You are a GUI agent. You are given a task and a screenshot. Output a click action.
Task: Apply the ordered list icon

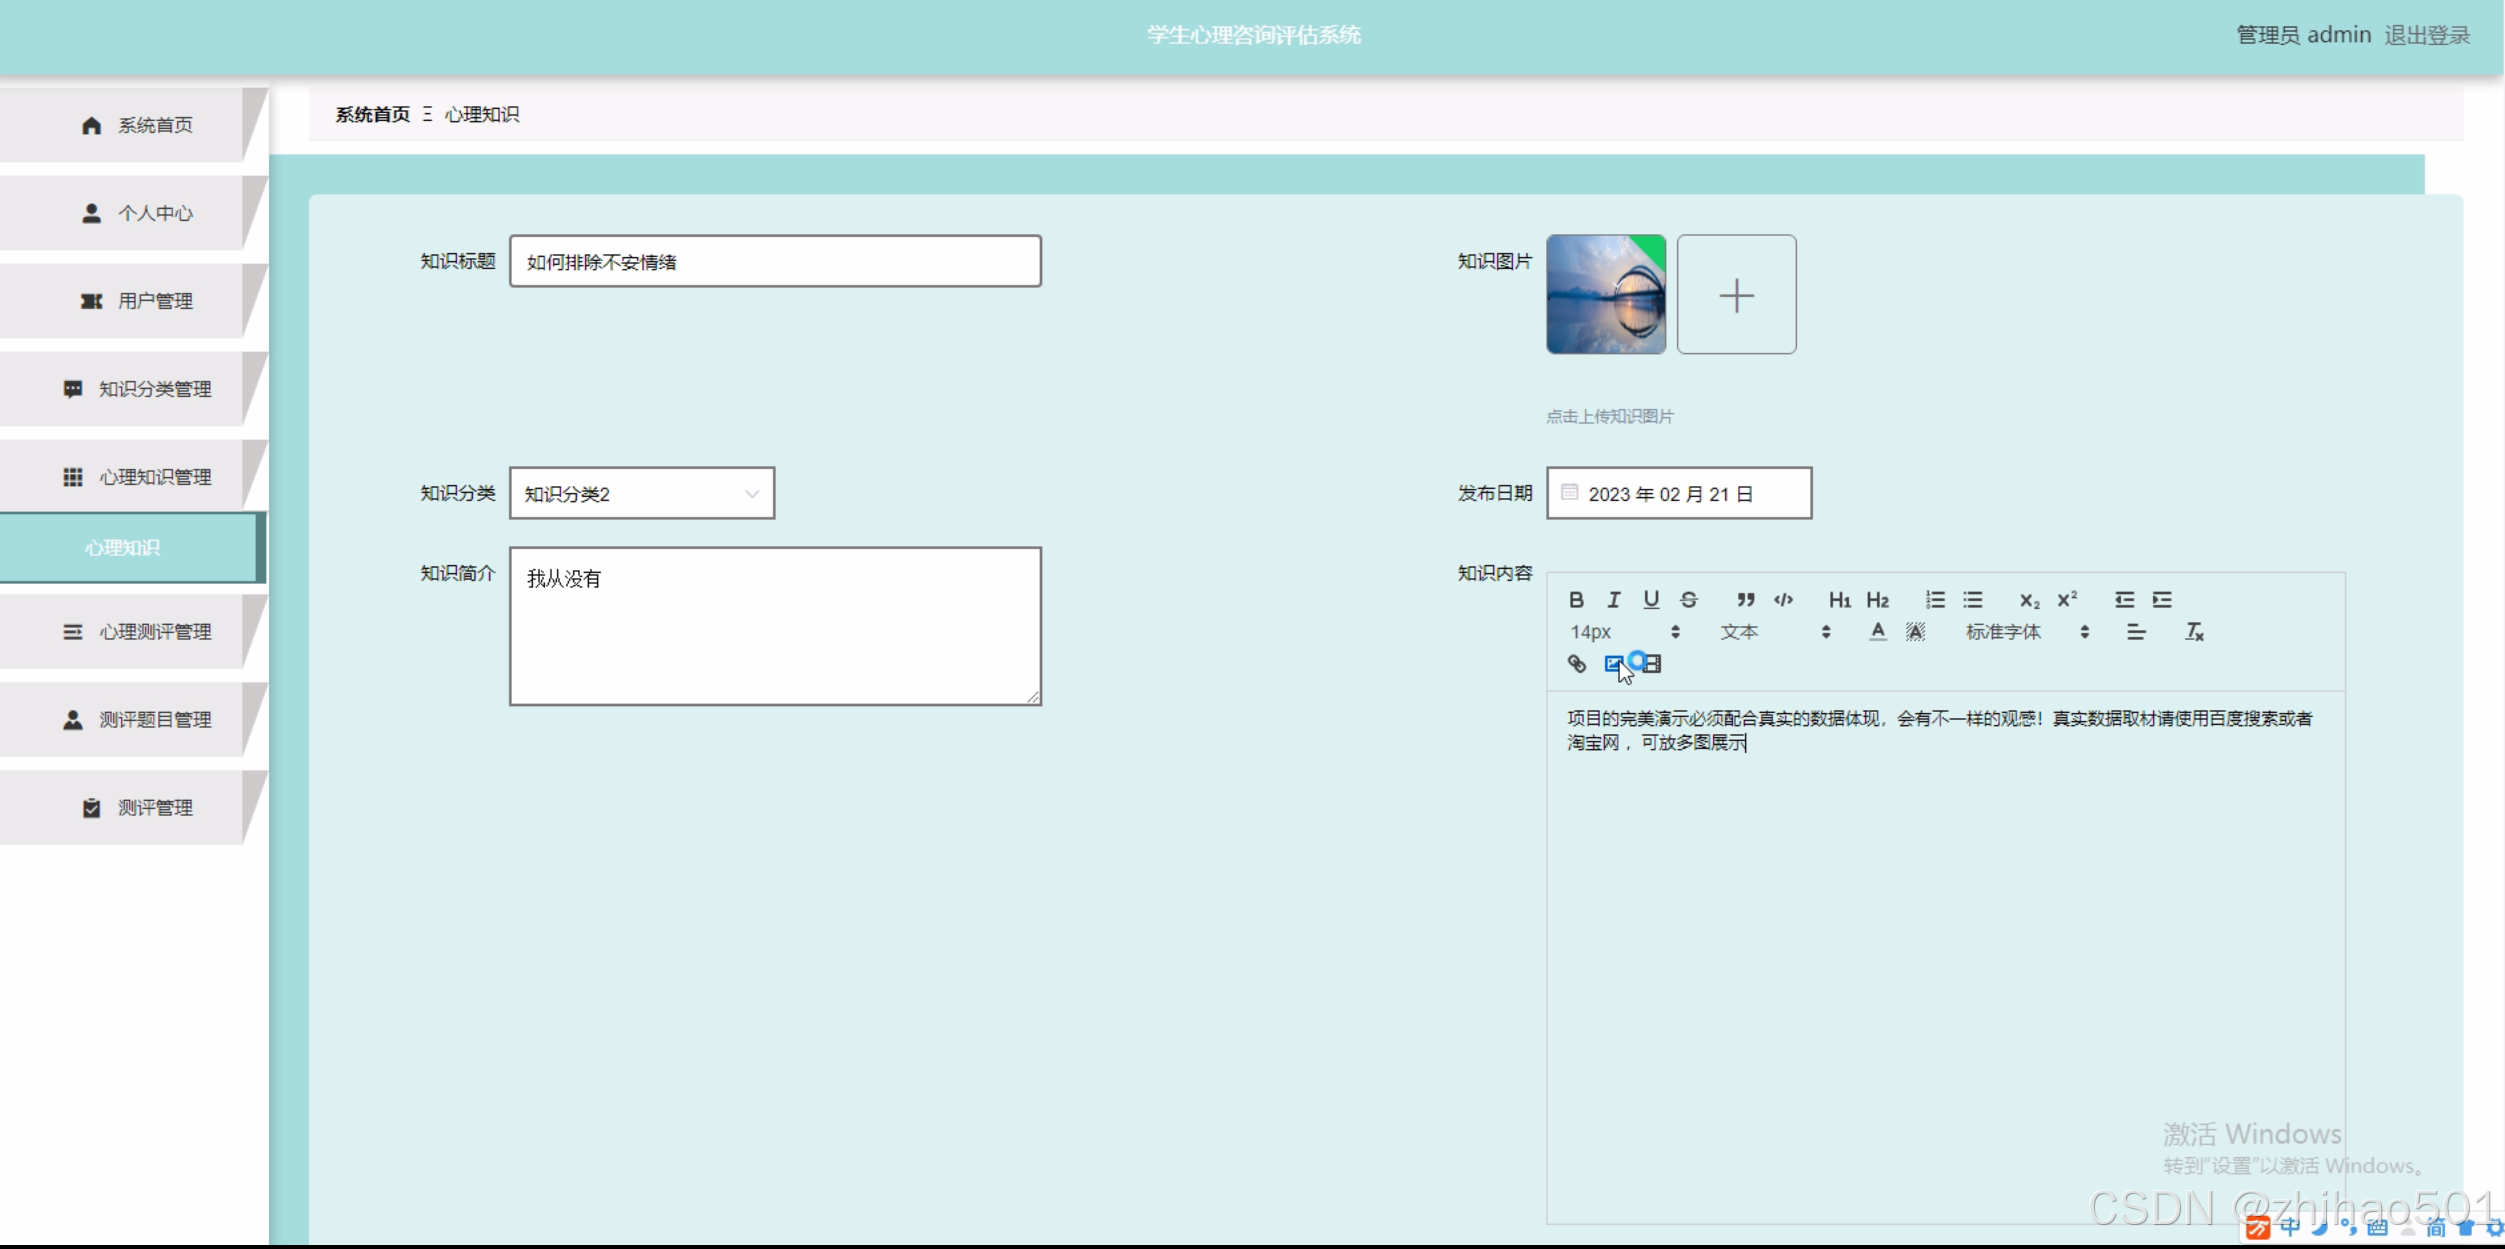click(1935, 600)
